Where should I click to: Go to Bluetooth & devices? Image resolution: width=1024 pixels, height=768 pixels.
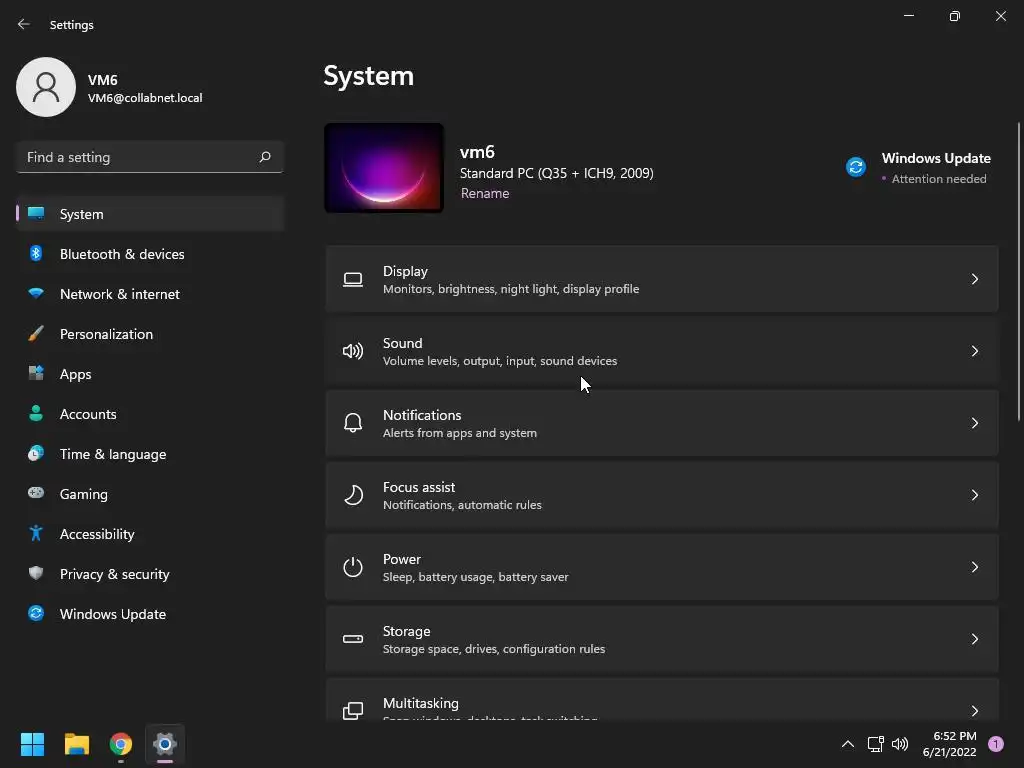point(150,253)
